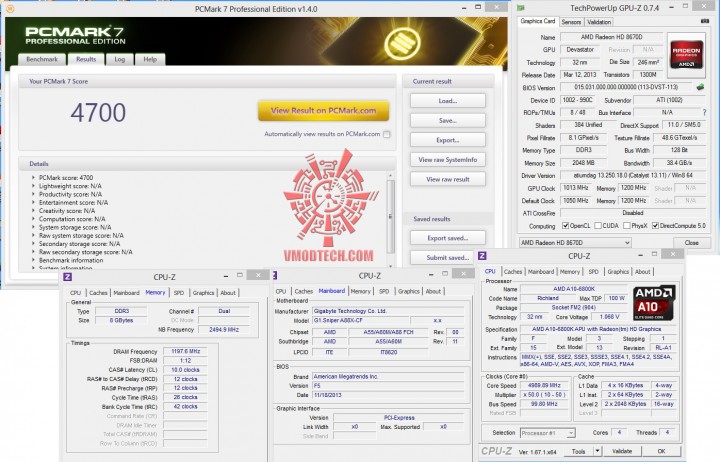Click the AMD A10 processor logo
The height and width of the screenshot is (462, 720).
[654, 303]
